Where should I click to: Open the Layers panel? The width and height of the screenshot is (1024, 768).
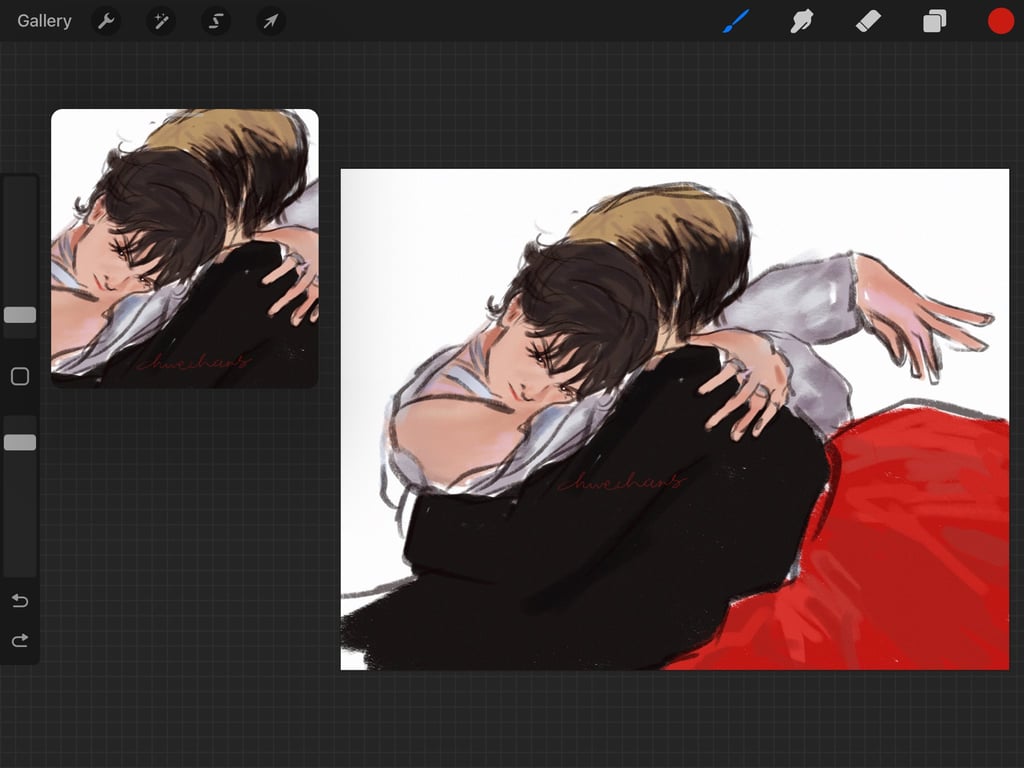(935, 21)
